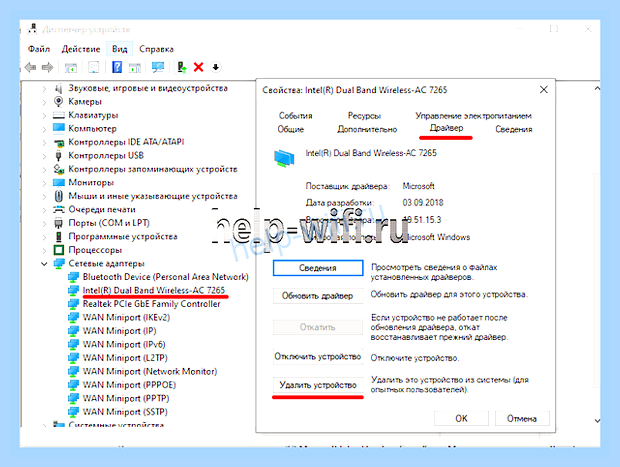Click the Back arrow toolbar icon

coord(30,68)
